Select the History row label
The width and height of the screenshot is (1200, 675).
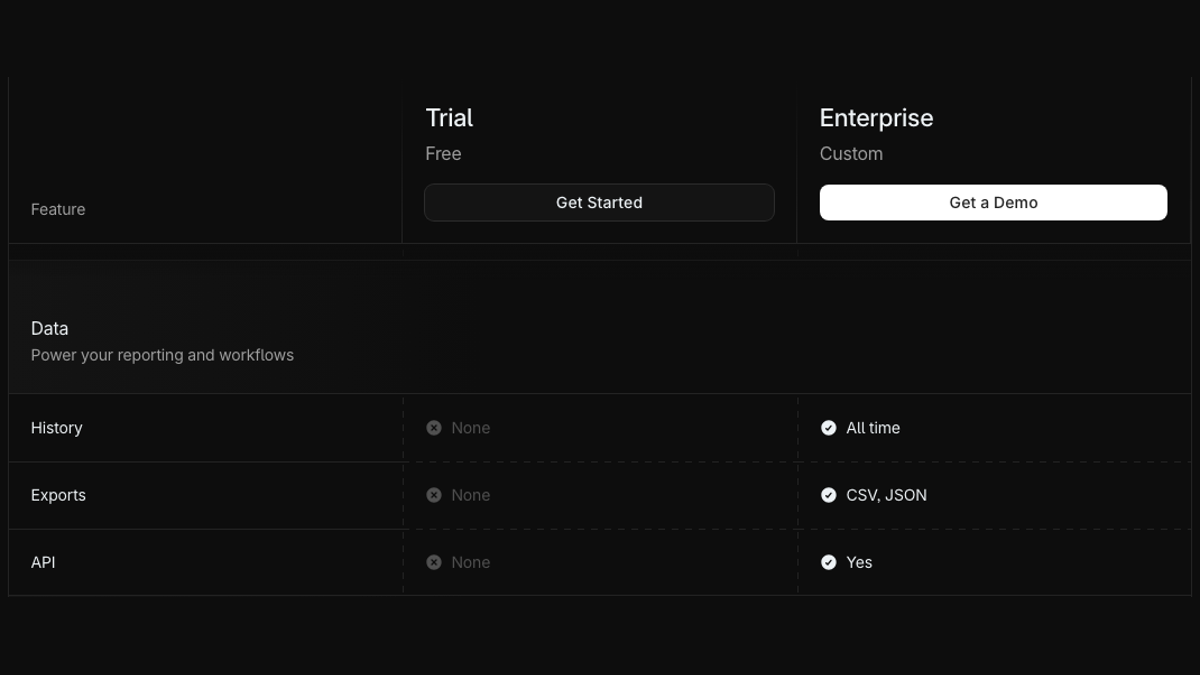click(x=56, y=428)
